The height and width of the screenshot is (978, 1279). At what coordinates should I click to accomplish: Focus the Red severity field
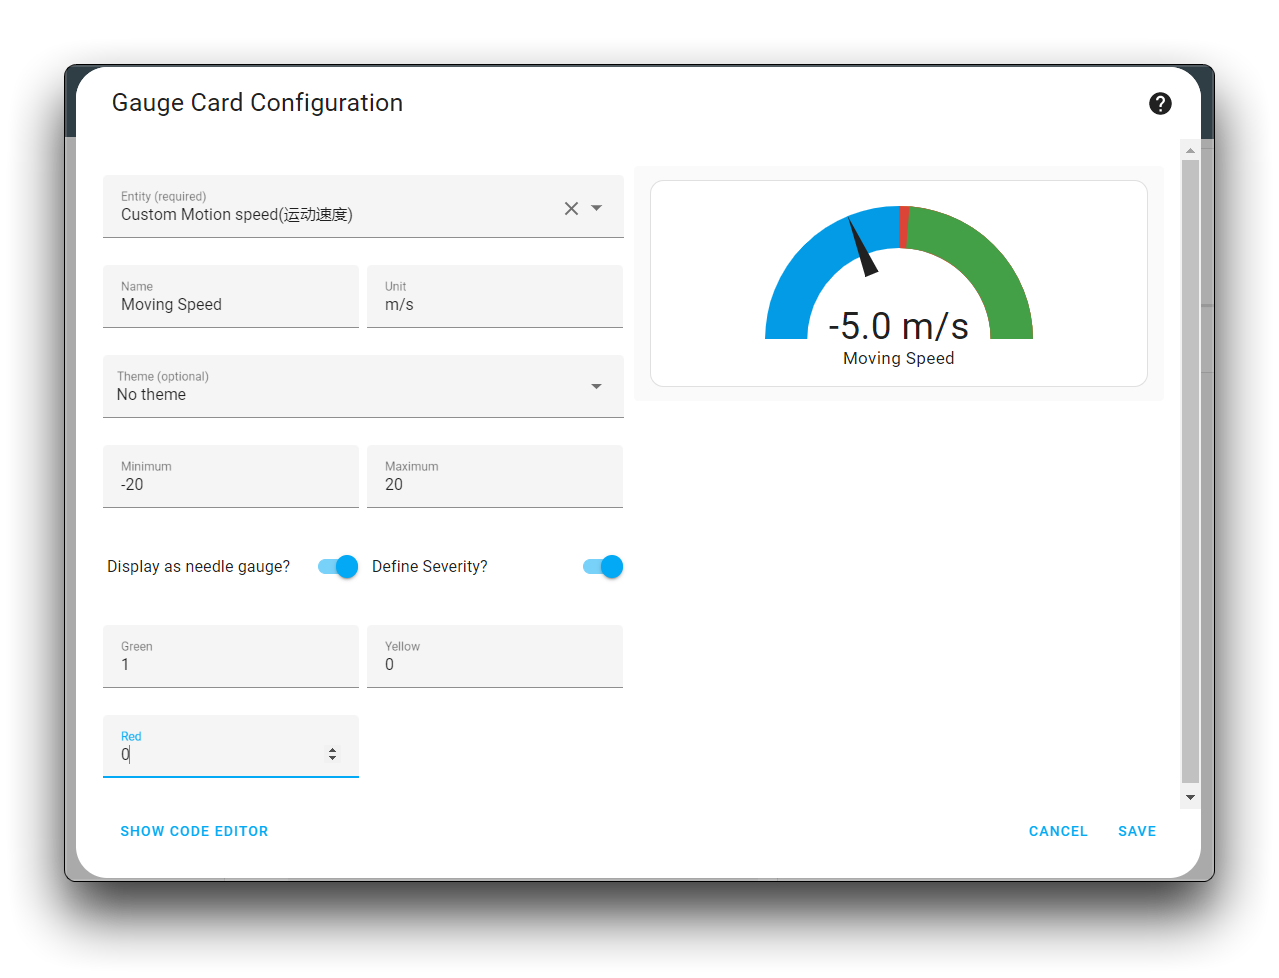tap(231, 746)
